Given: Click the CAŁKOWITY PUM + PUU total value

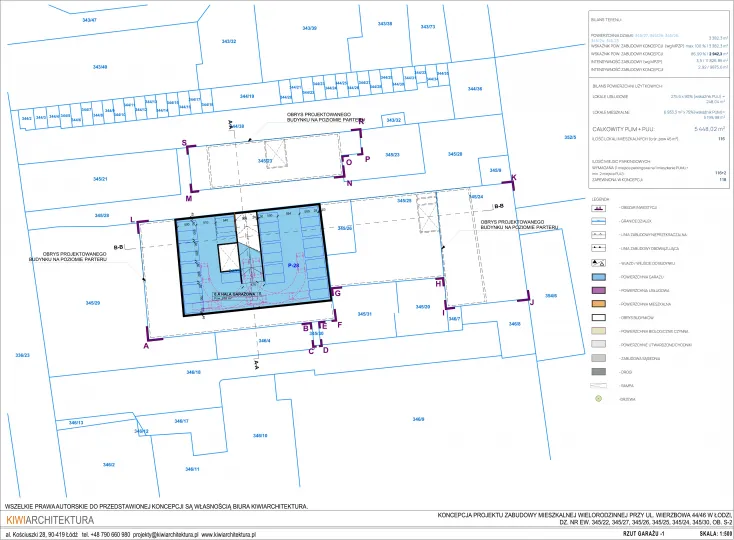Looking at the screenshot, I should [707, 129].
